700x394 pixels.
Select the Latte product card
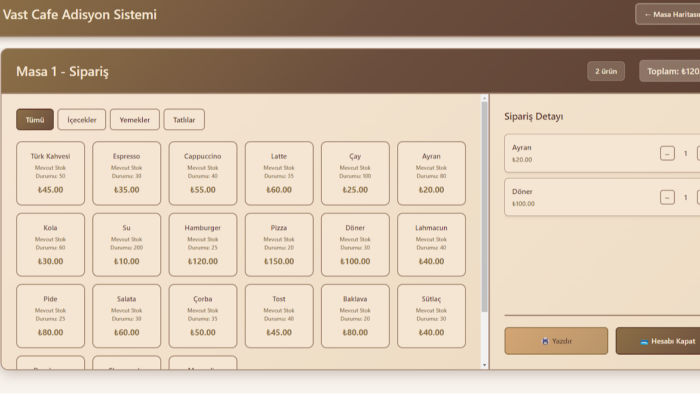(x=279, y=174)
